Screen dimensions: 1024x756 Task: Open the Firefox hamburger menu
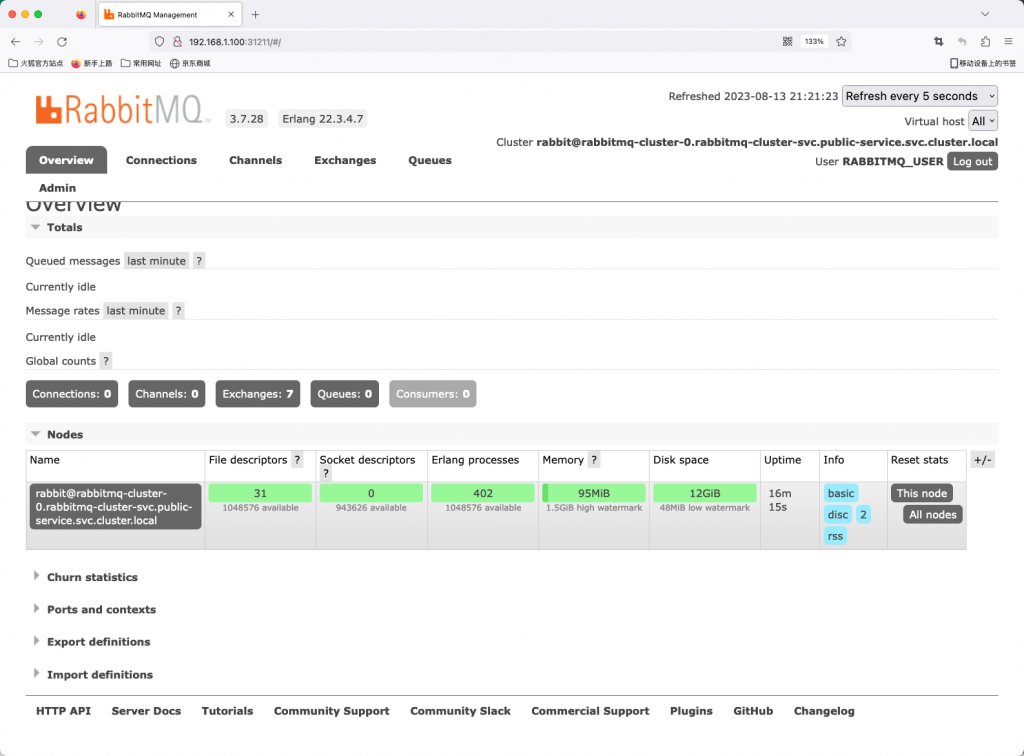(x=1008, y=42)
